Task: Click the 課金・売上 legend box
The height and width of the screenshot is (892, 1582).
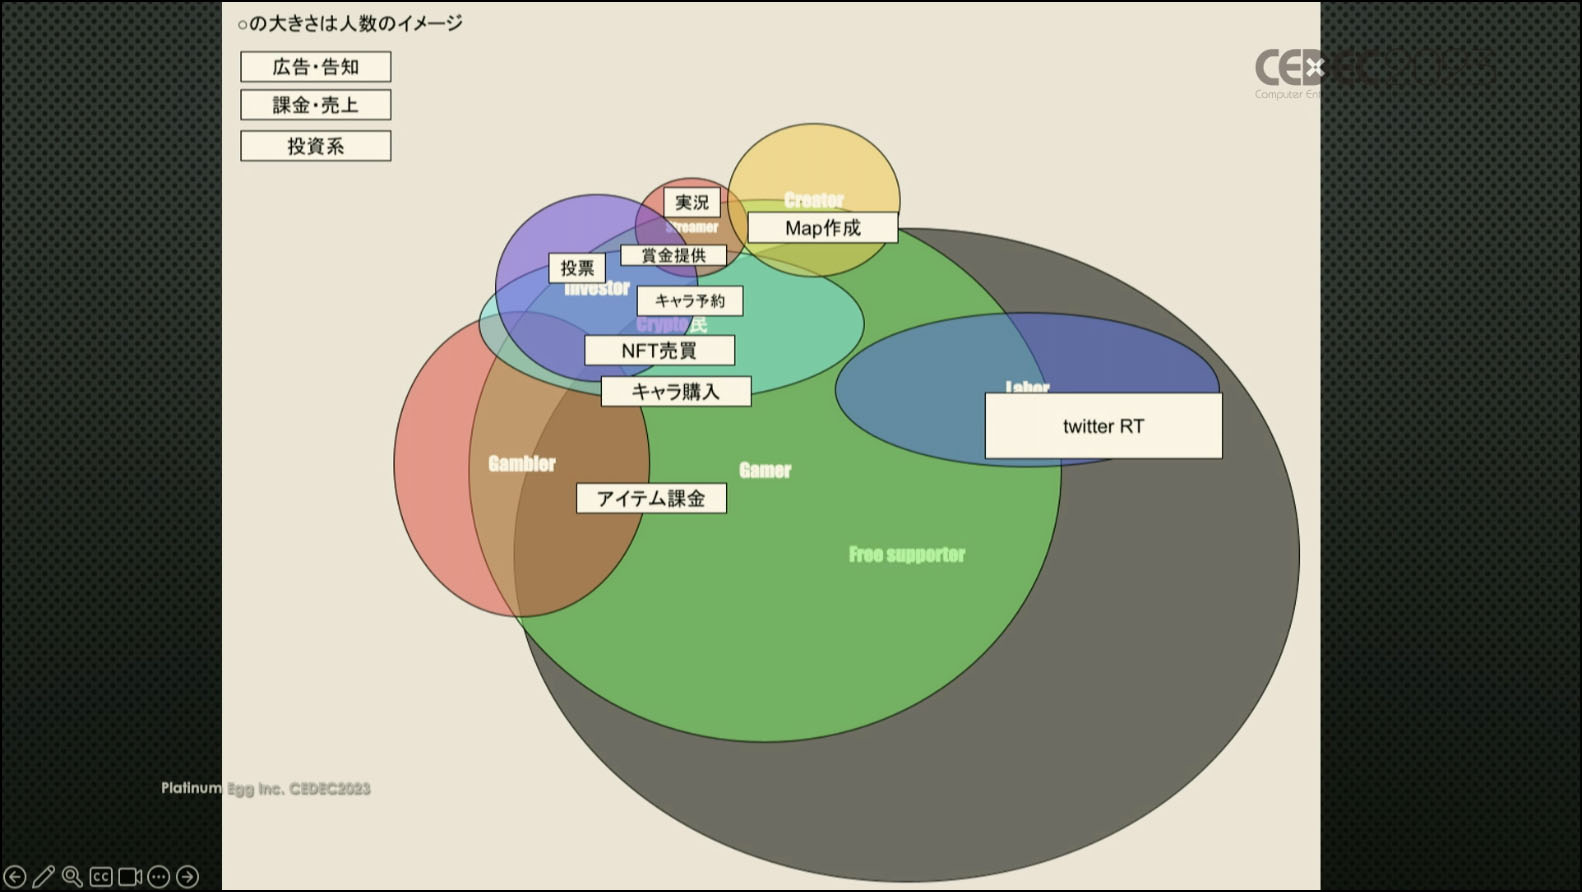Action: coord(315,105)
